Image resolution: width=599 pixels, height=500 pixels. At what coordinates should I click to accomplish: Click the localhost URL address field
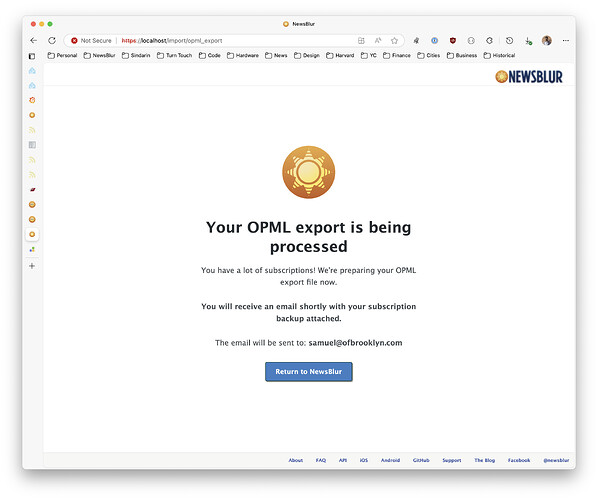(x=237, y=40)
